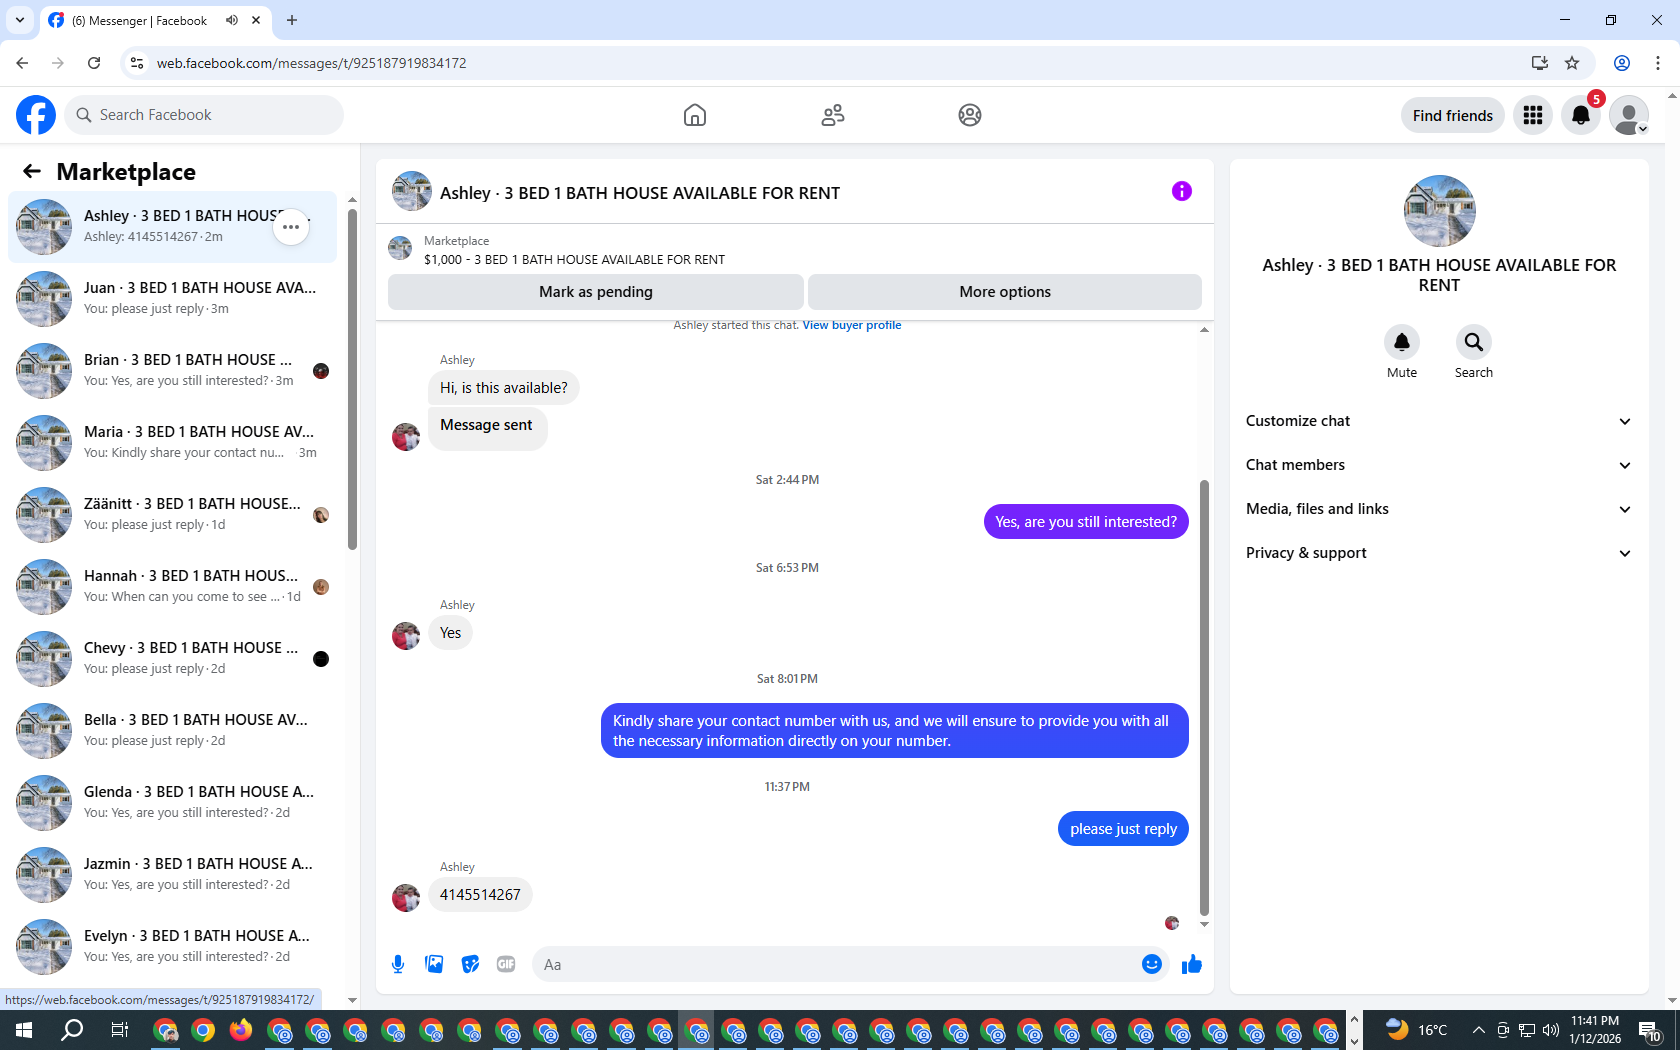Open Zäänitt's conversation in the list
Screen dimensions: 1680x1050
click(172, 514)
